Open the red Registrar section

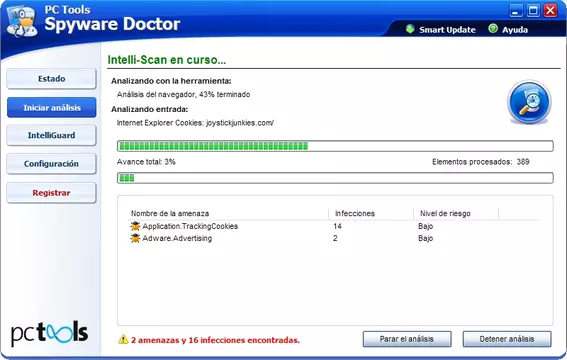(x=52, y=193)
